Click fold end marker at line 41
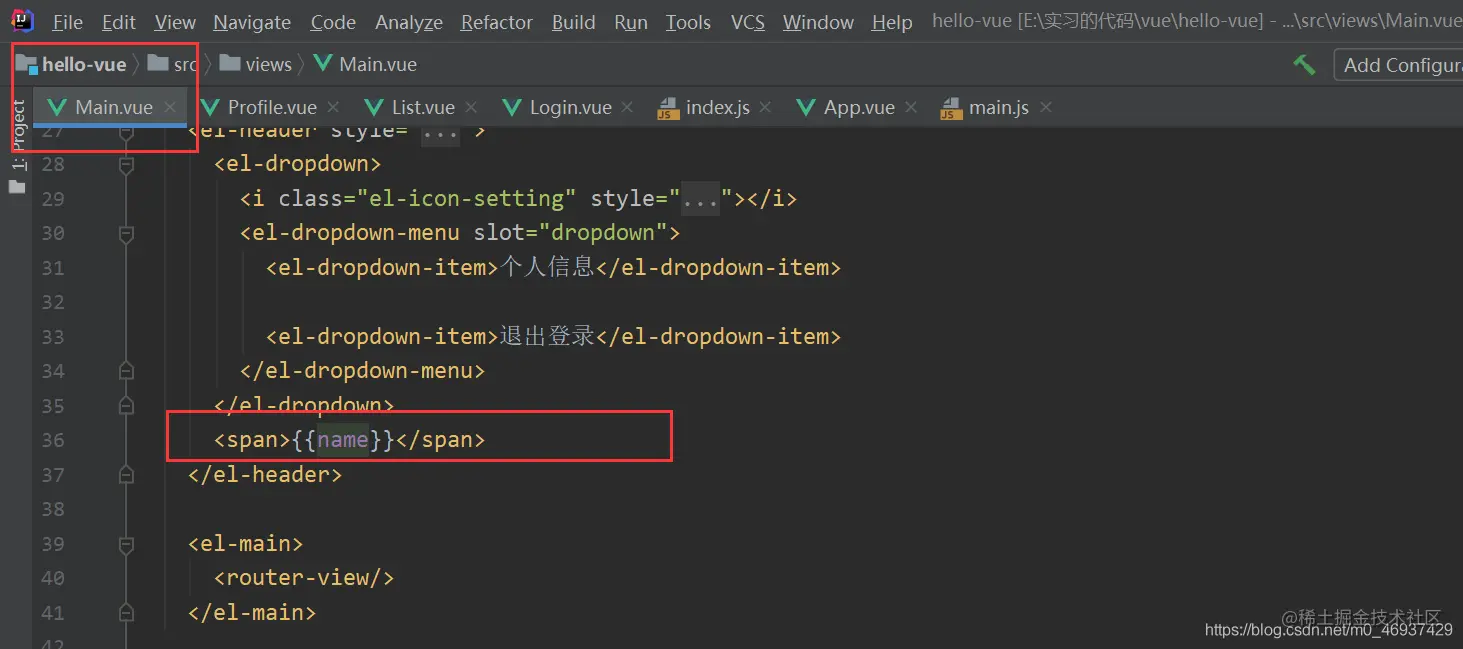 tap(126, 613)
